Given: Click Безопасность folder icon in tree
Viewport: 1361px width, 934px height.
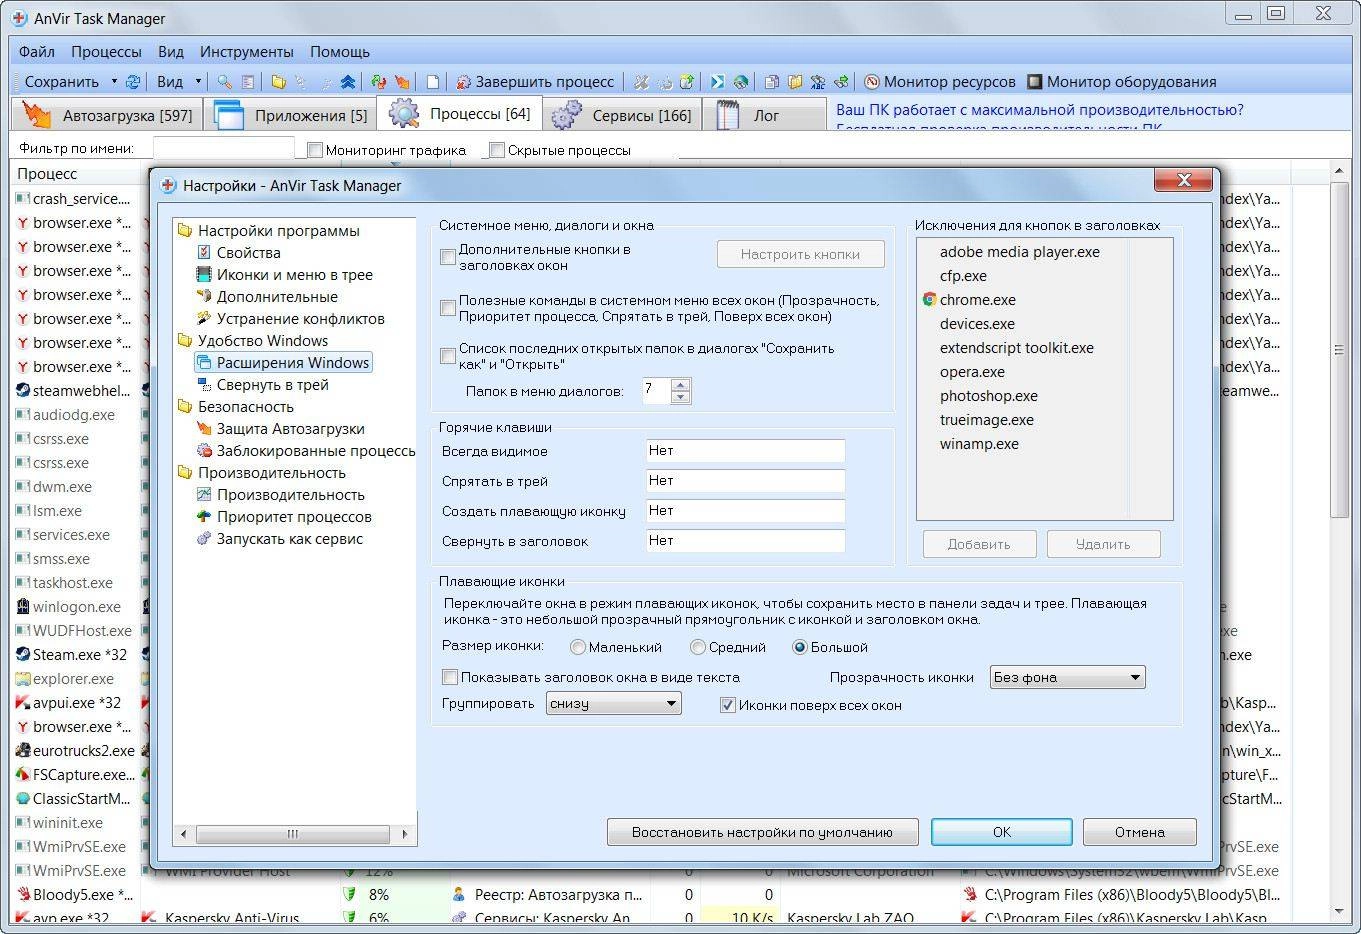Looking at the screenshot, I should [185, 407].
